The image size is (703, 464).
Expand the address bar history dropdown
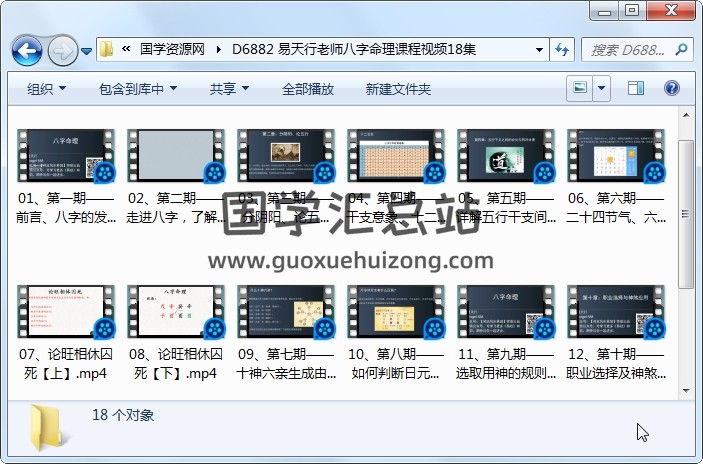539,48
